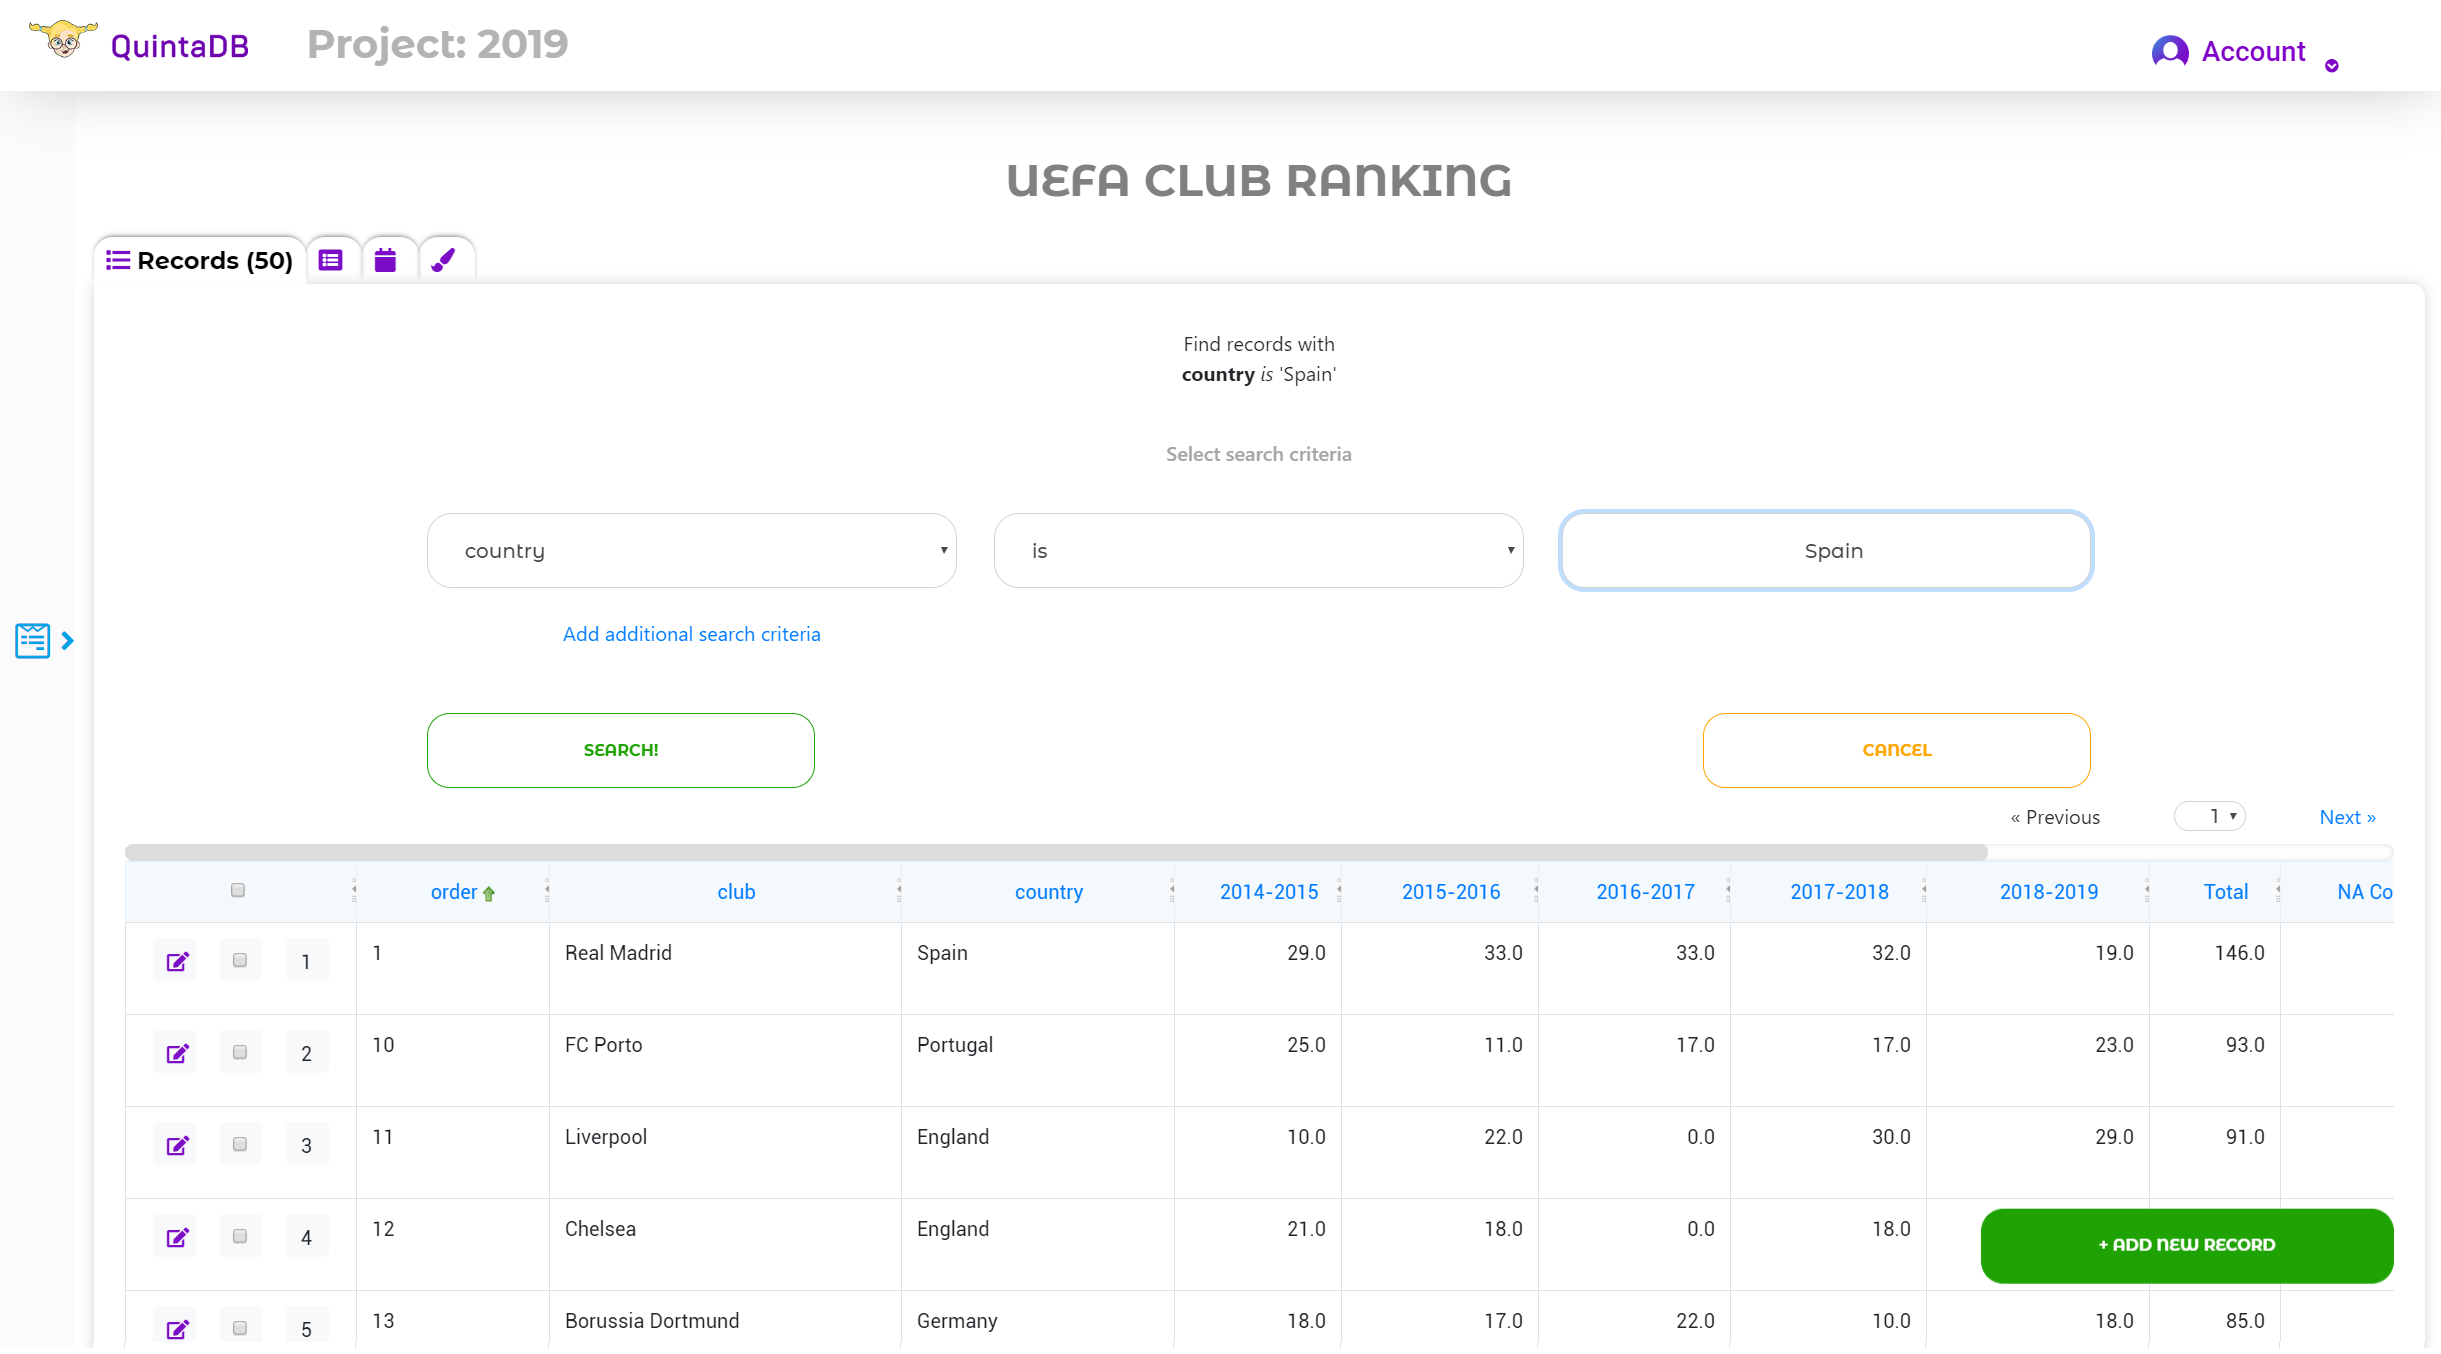Tick the checkbox for Chelsea row
The height and width of the screenshot is (1354, 2441).
coord(240,1236)
